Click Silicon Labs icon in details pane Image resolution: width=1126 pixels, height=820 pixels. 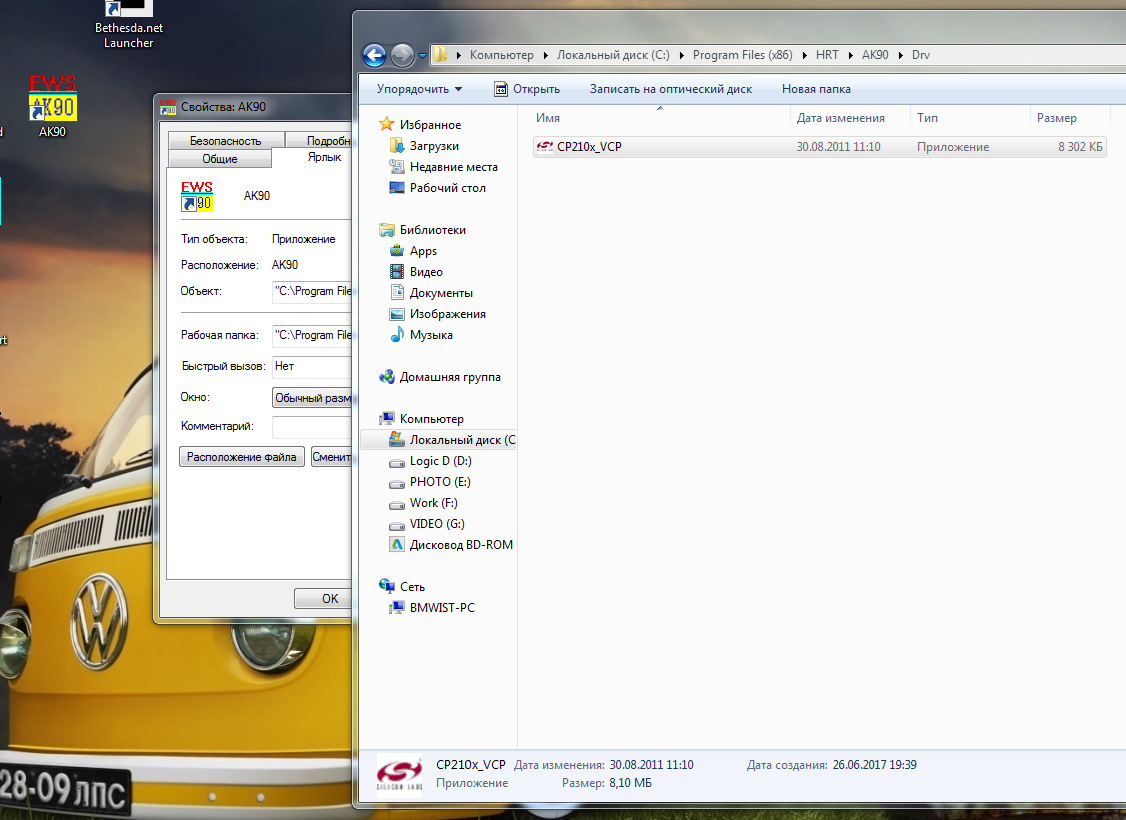click(x=399, y=774)
